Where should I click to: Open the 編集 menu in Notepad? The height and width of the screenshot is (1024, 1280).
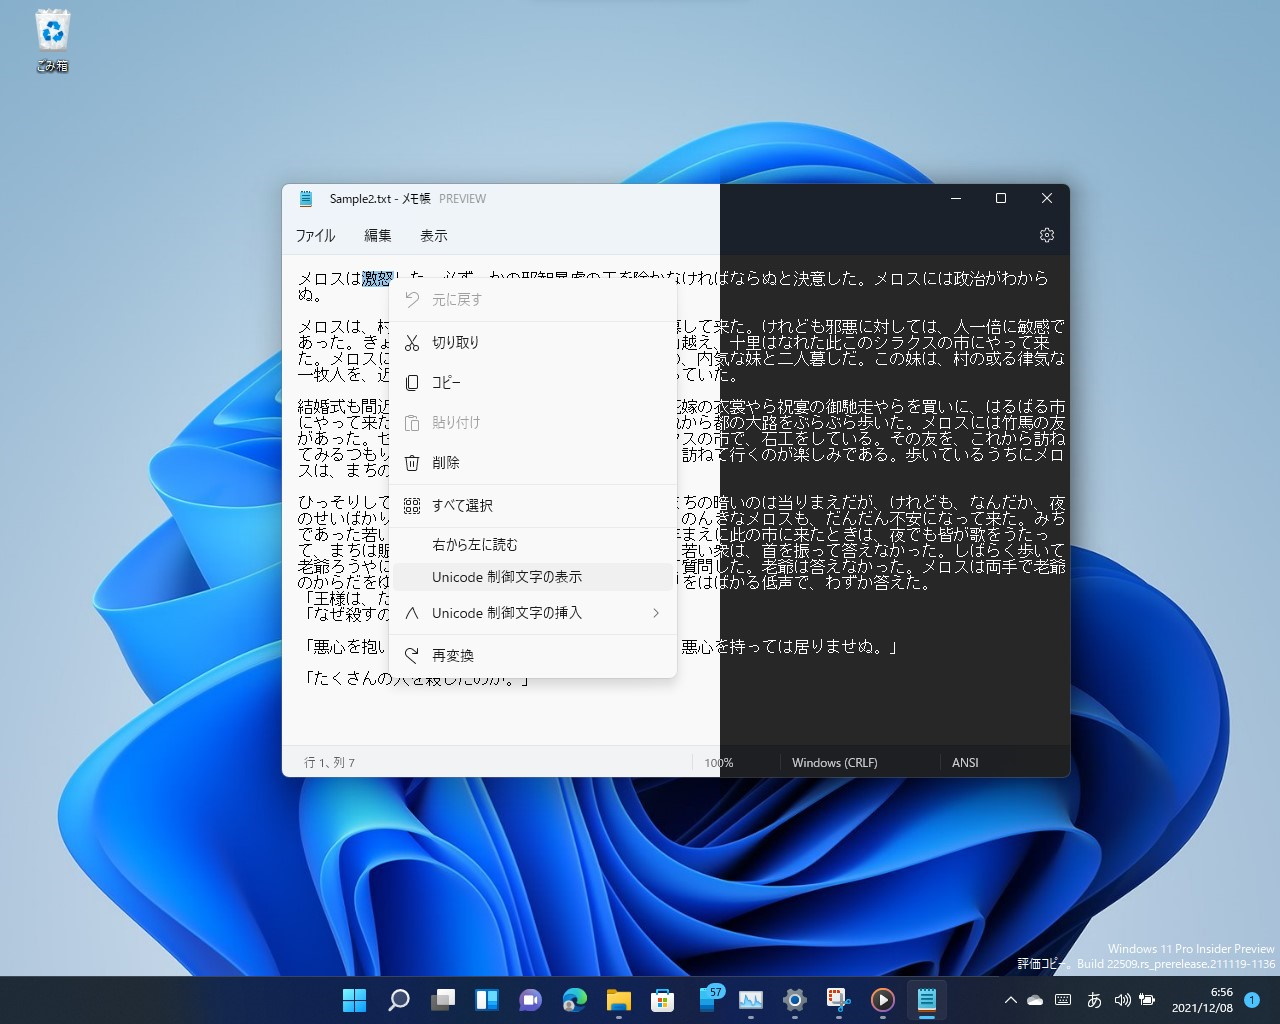378,235
